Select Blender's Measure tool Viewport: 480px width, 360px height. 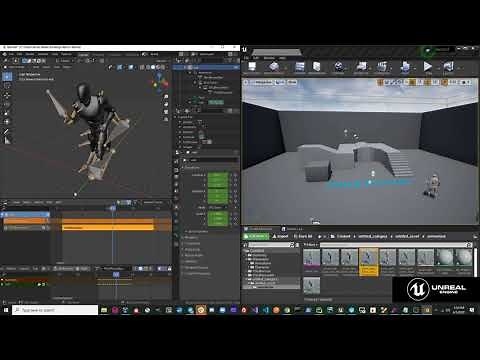click(7, 141)
